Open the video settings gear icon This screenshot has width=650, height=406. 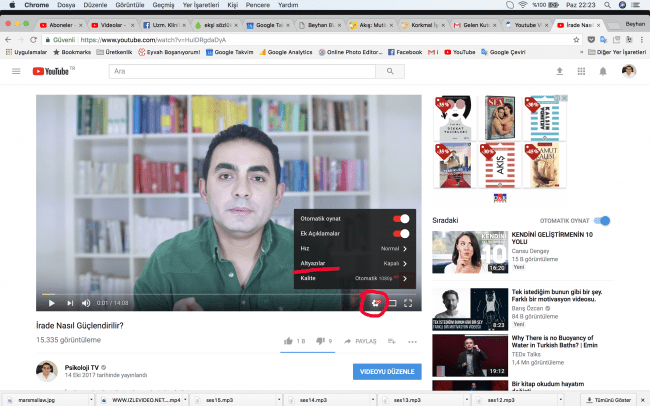[375, 302]
